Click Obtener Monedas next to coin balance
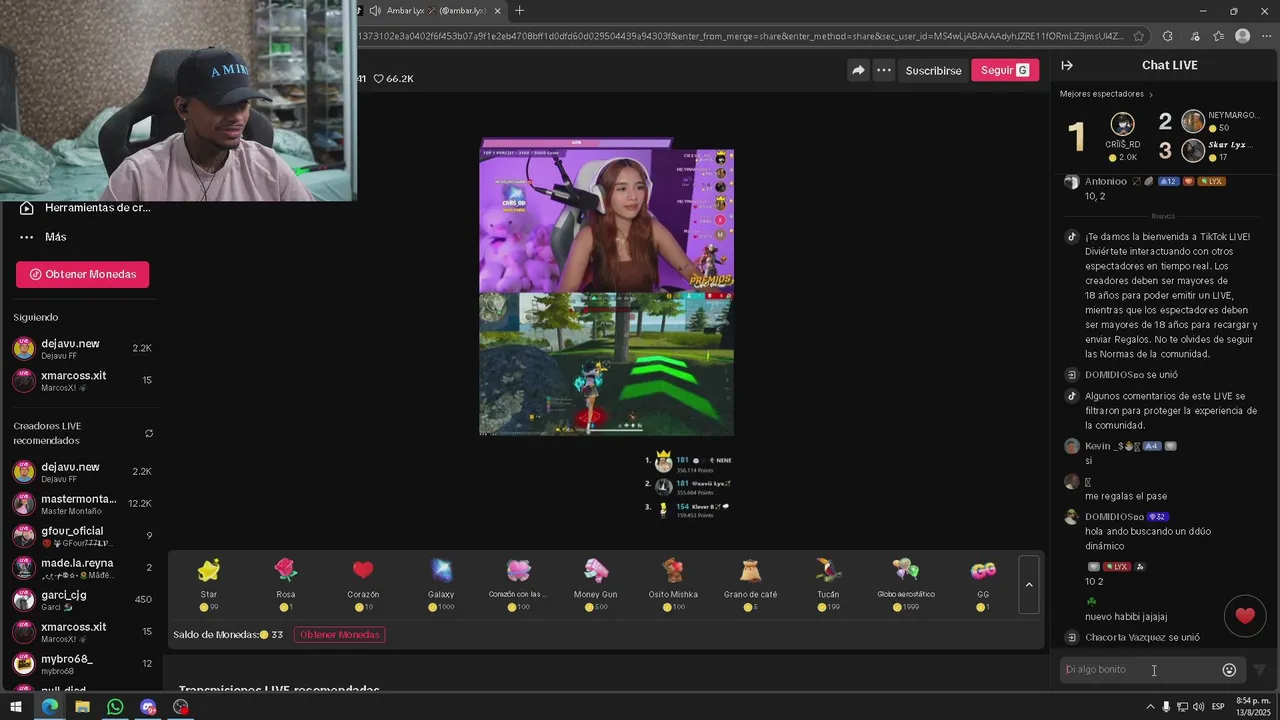 pos(339,635)
